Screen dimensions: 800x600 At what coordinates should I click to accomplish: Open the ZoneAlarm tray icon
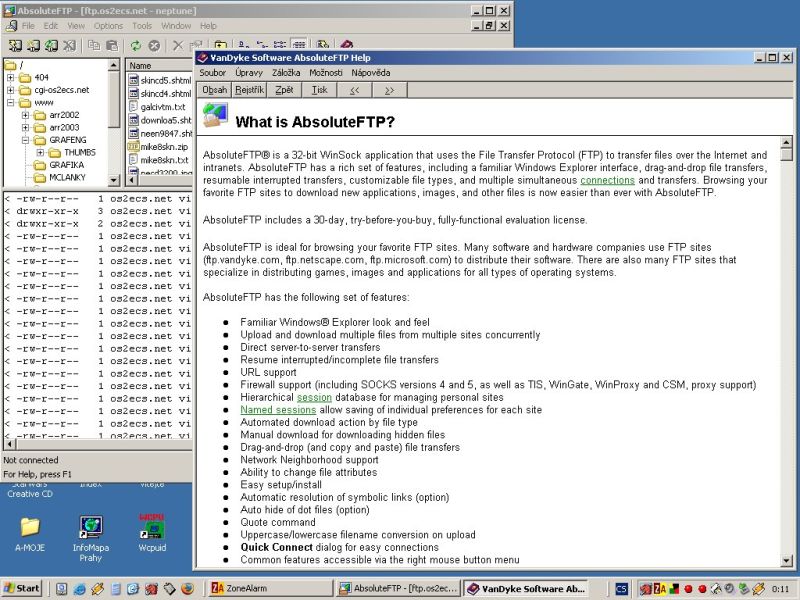[658, 589]
